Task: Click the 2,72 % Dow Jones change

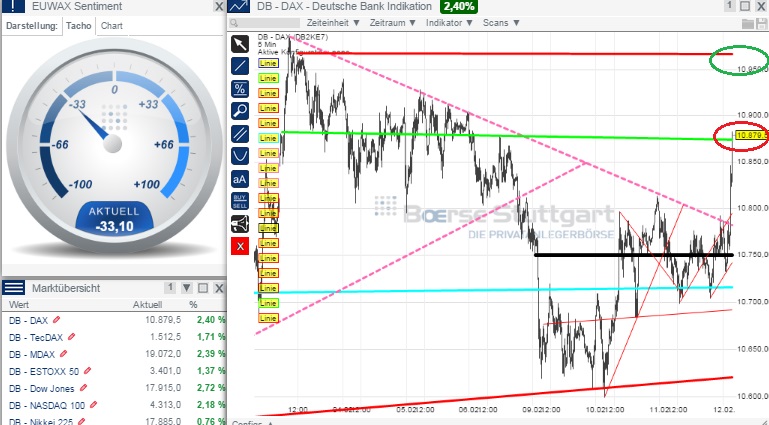Action: [x=211, y=388]
